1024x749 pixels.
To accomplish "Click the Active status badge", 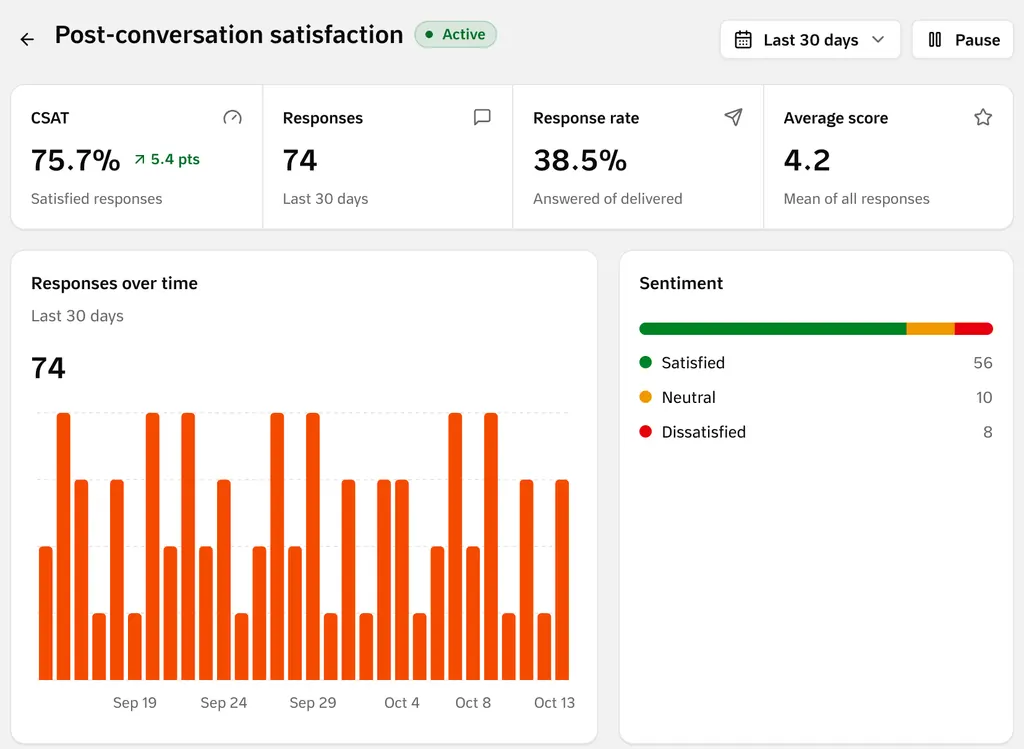I will click(x=456, y=35).
